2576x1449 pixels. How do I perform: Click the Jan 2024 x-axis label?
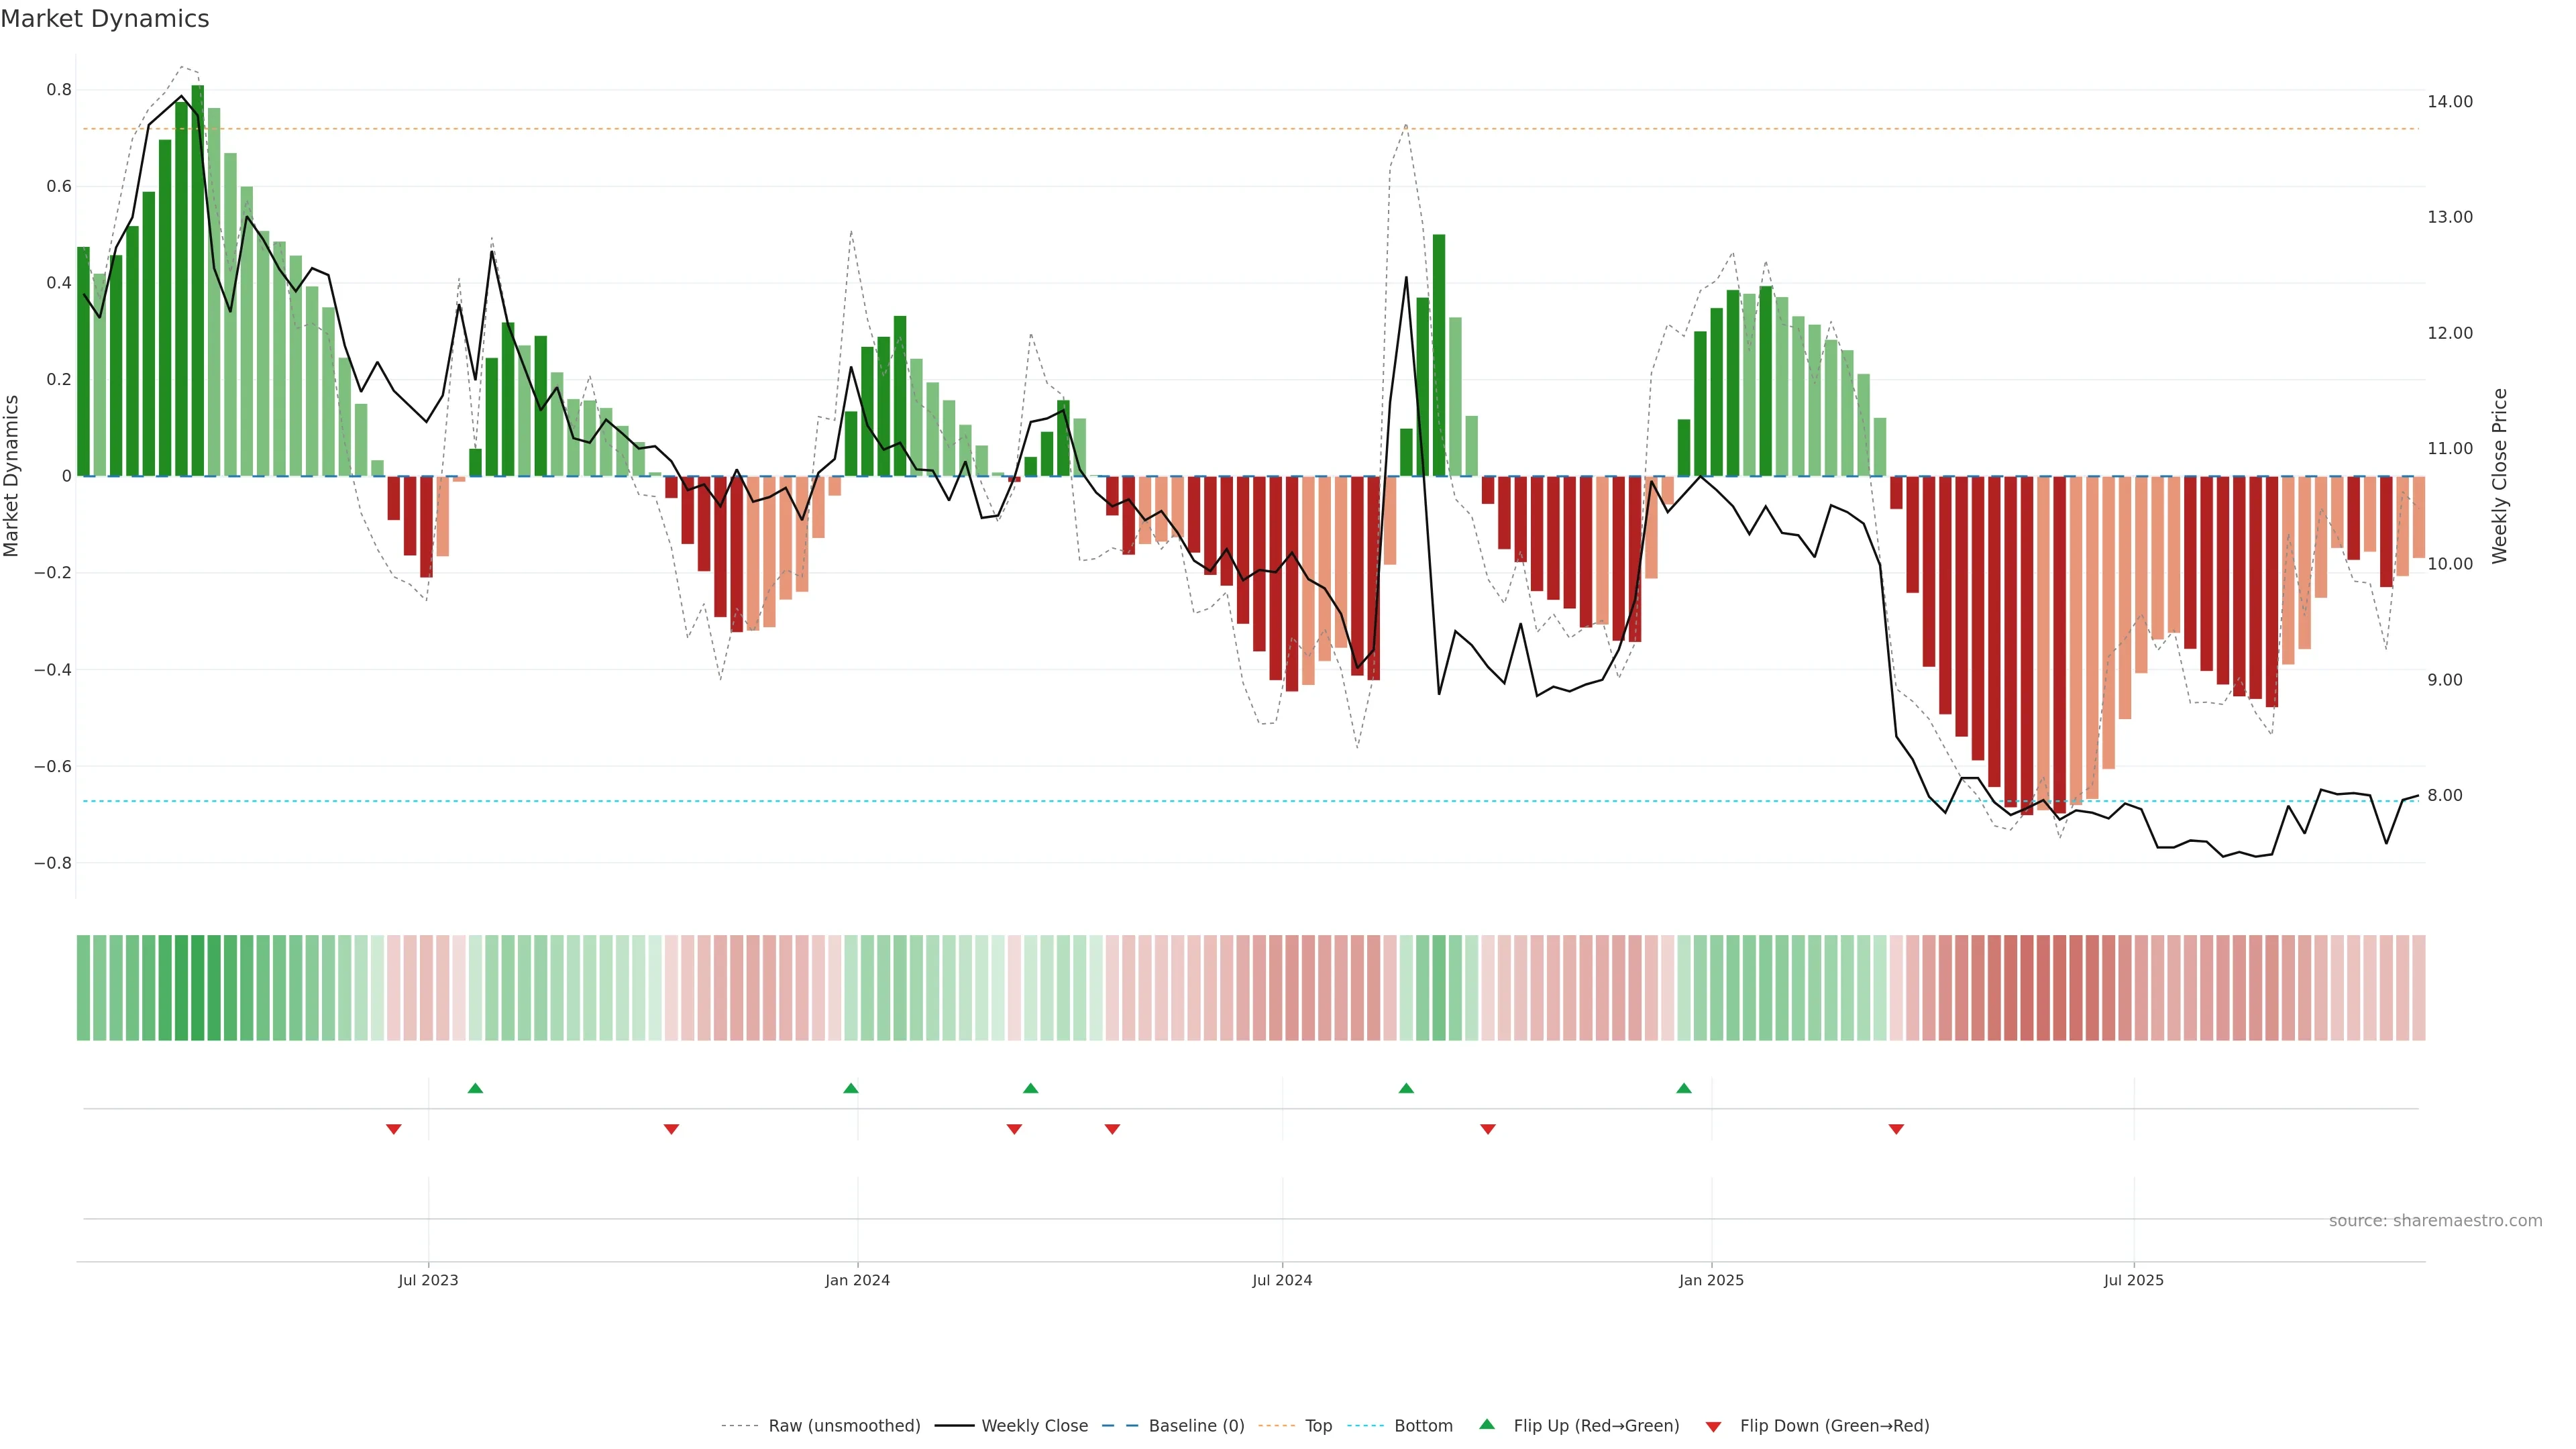click(x=857, y=1280)
